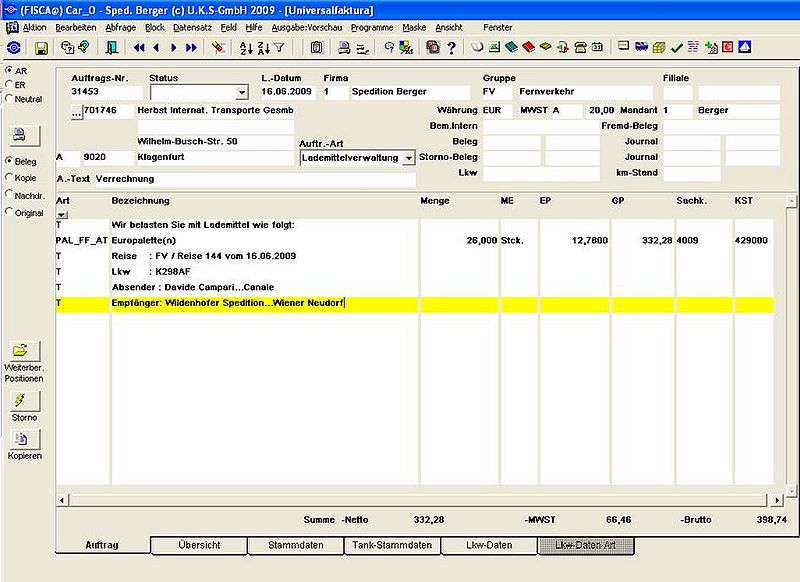The width and height of the screenshot is (800, 582).
Task: Click the Auftrags-Nr. field 31453
Action: click(x=106, y=92)
